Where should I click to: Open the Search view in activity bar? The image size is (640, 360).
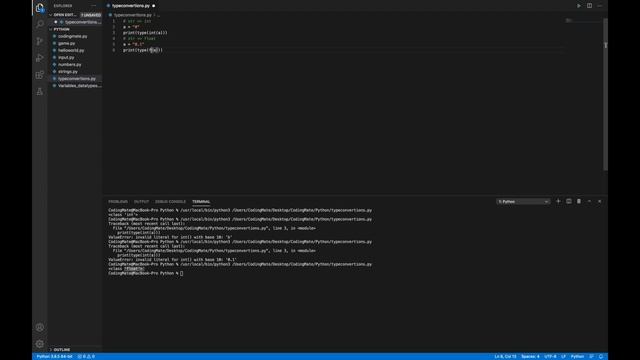pos(40,24)
